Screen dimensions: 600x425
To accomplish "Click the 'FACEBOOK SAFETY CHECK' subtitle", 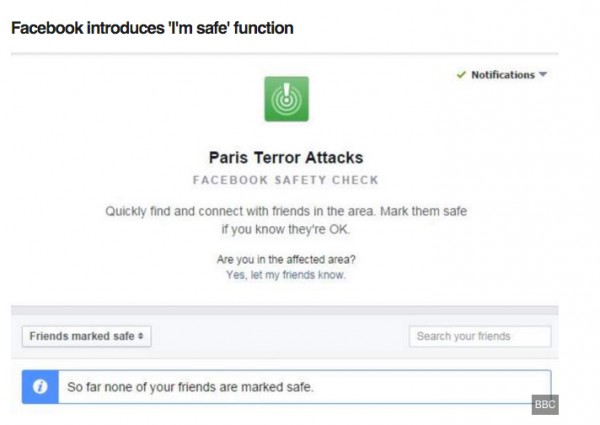I will coord(285,180).
